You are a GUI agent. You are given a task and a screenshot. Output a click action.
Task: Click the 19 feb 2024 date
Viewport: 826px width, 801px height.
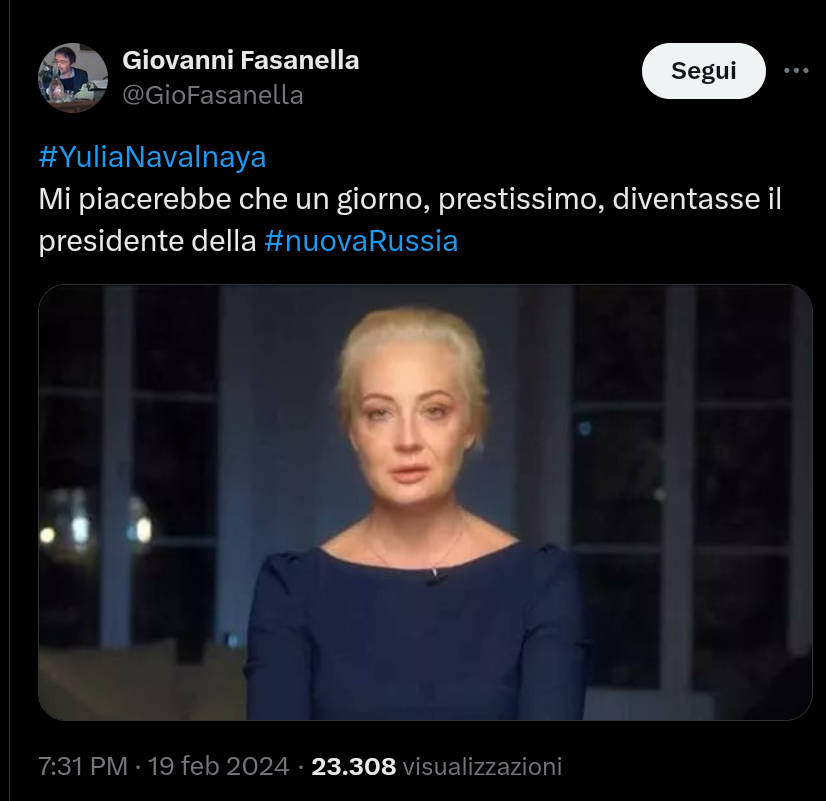pos(220,767)
